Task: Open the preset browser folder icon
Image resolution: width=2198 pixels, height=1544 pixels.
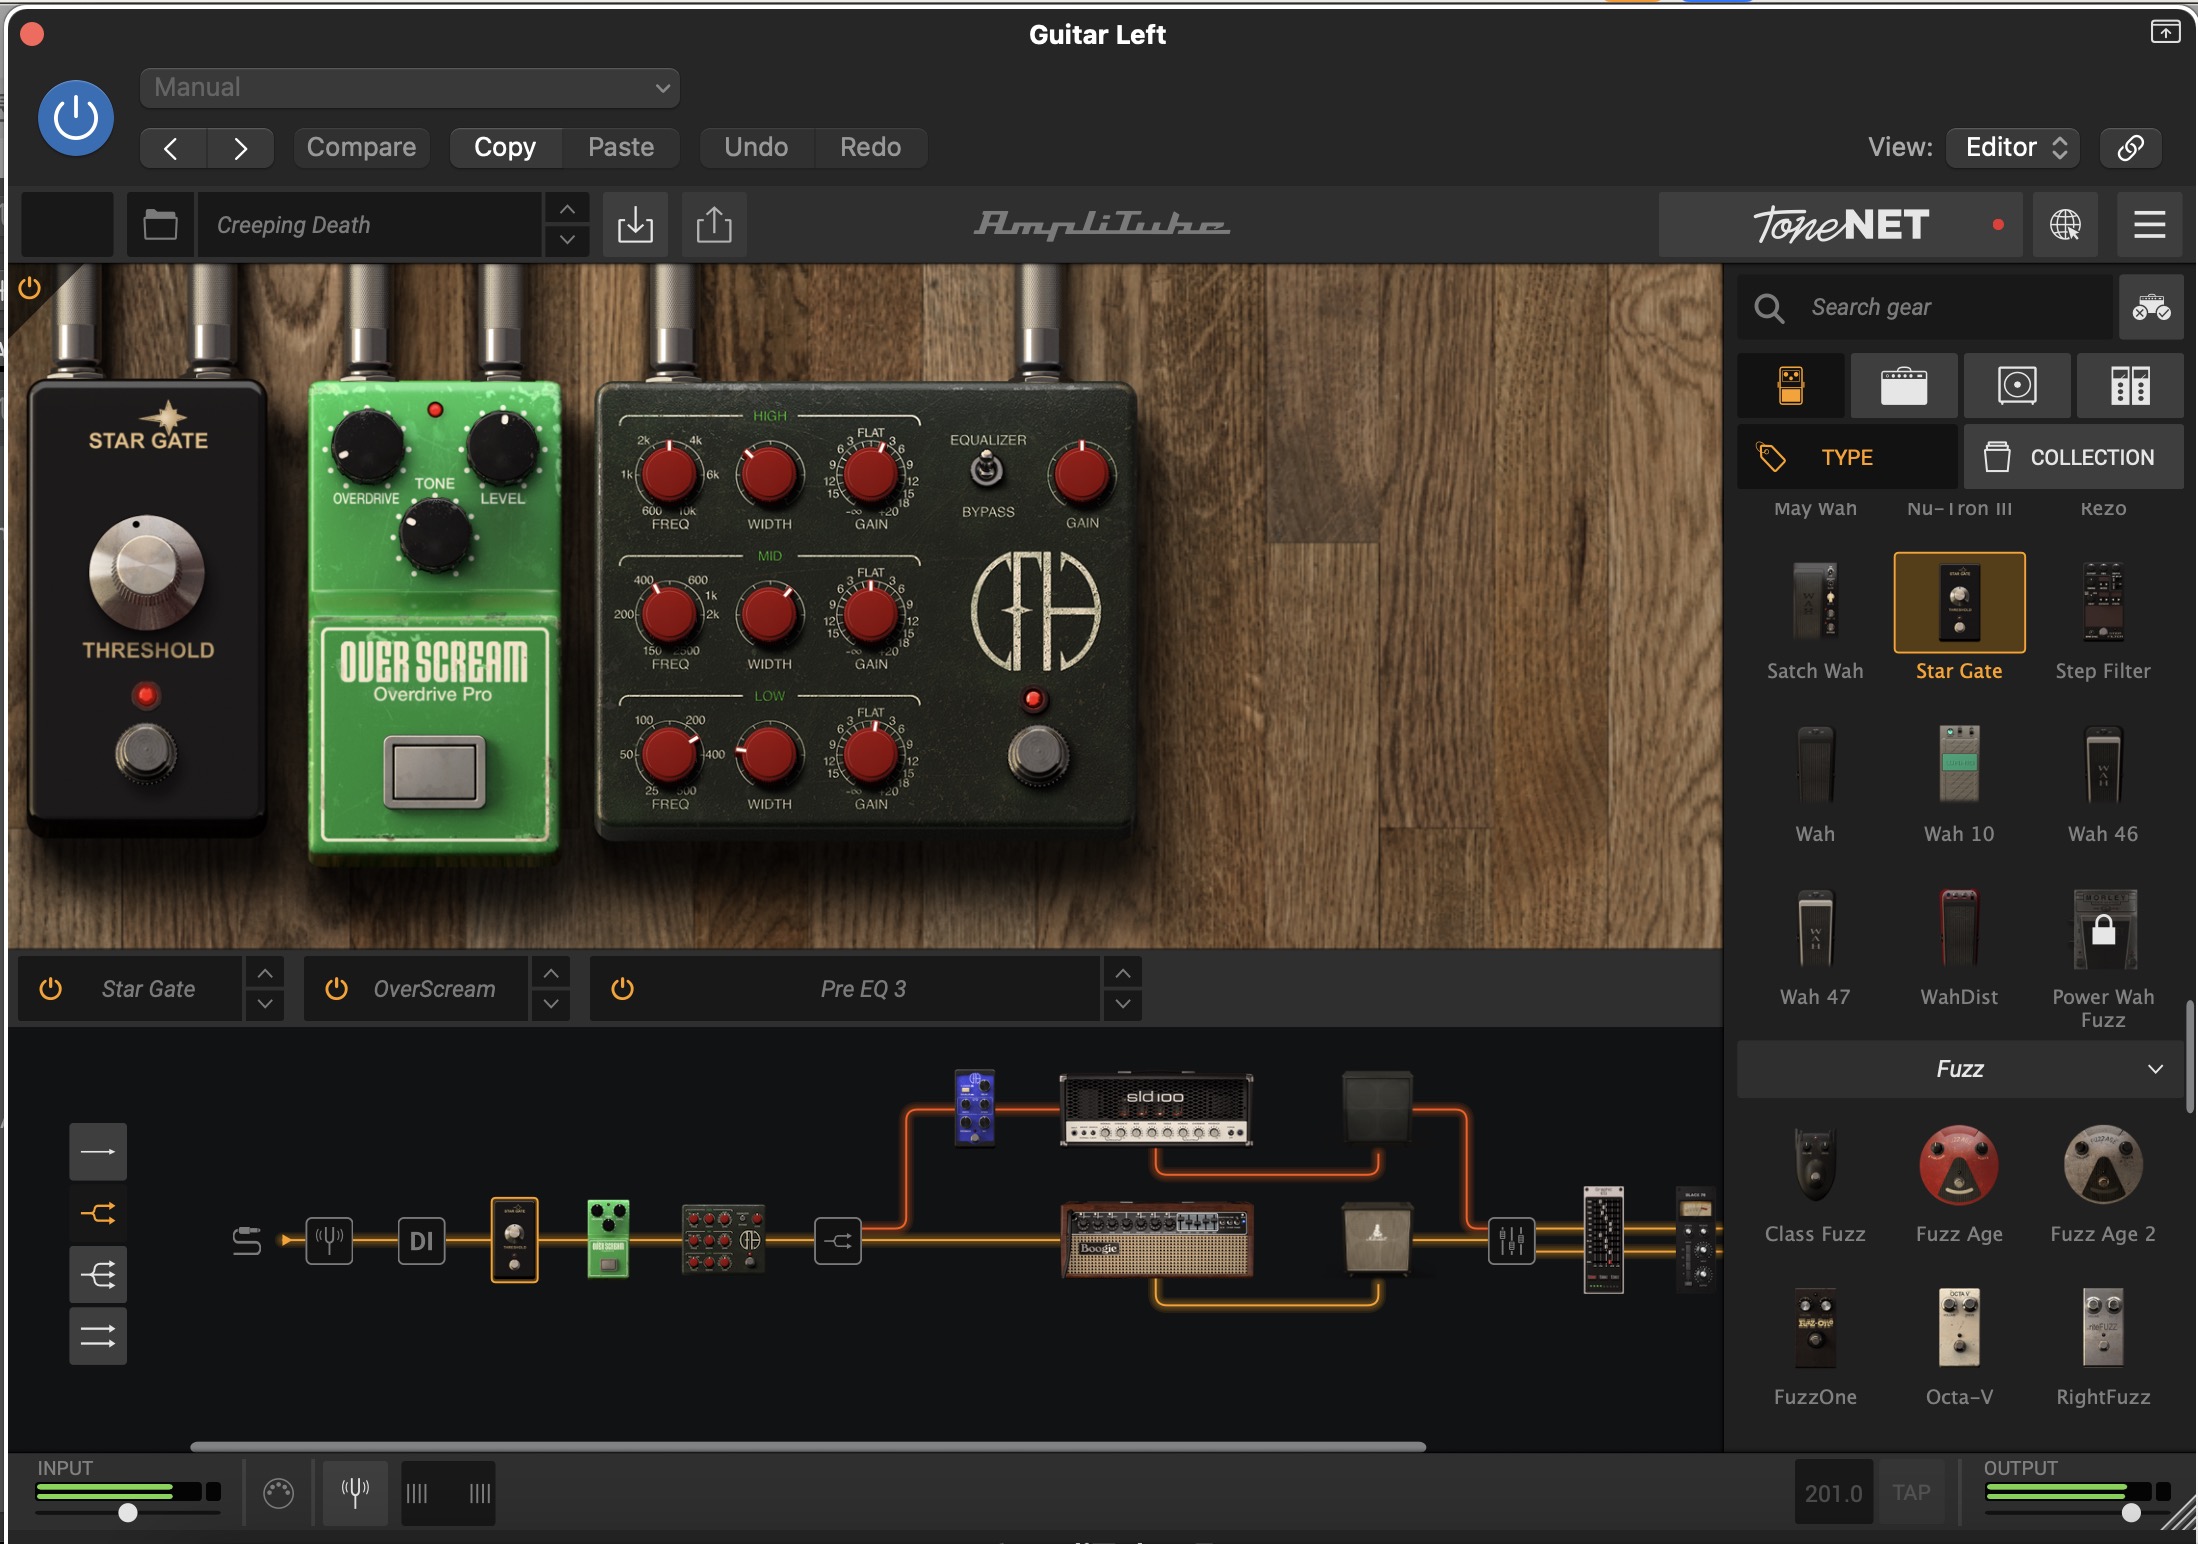Action: pyautogui.click(x=160, y=225)
